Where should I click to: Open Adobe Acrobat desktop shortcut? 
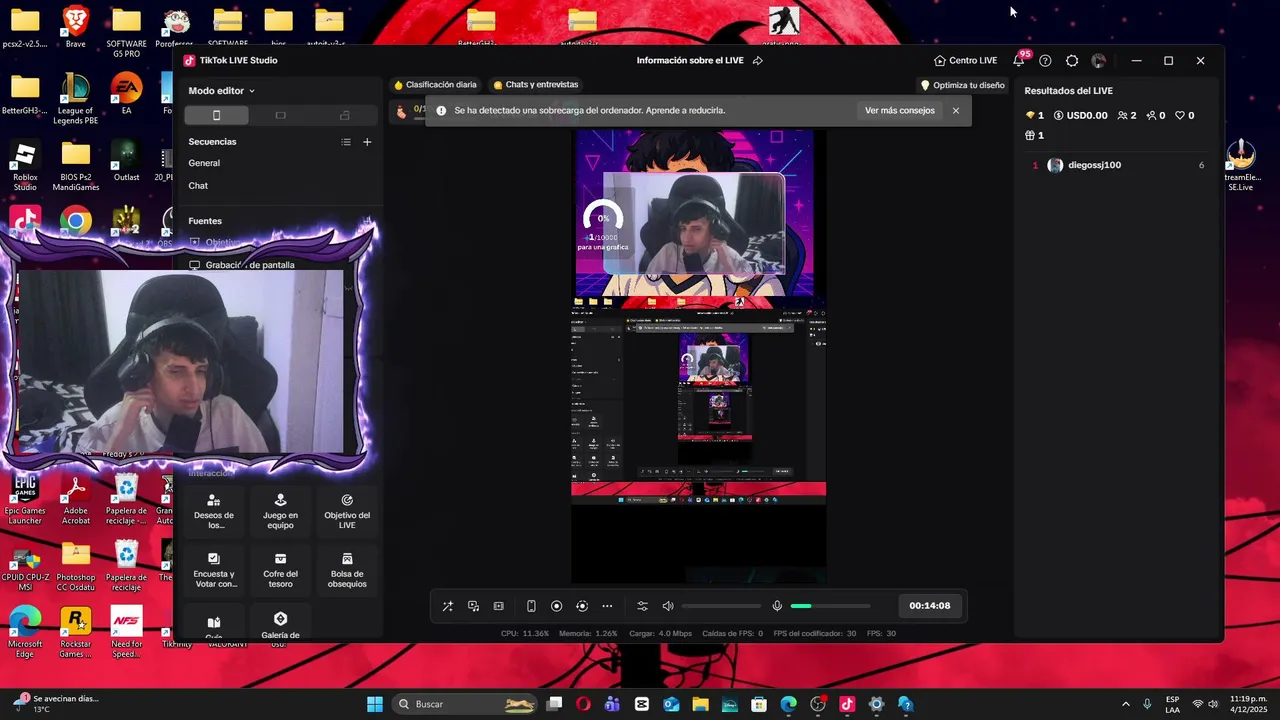(76, 500)
